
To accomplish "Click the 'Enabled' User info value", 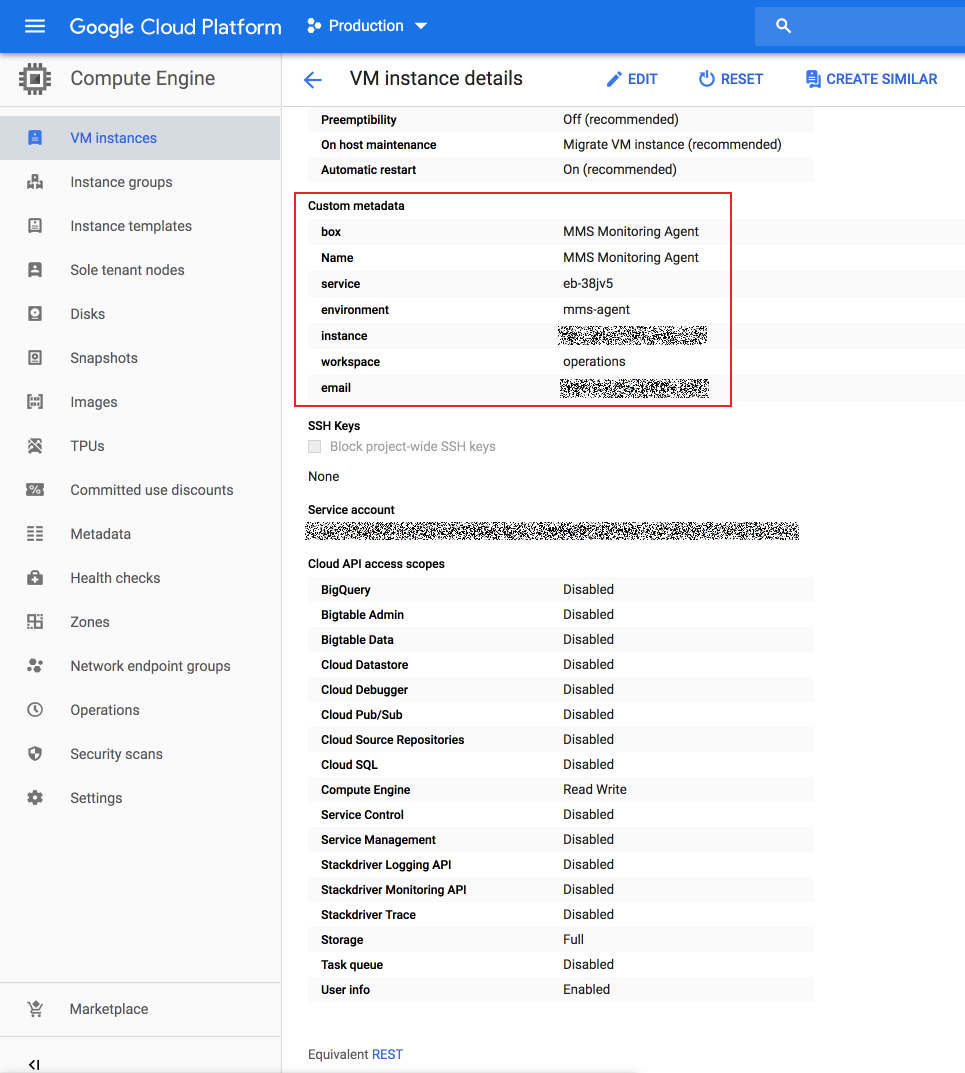I will 587,990.
